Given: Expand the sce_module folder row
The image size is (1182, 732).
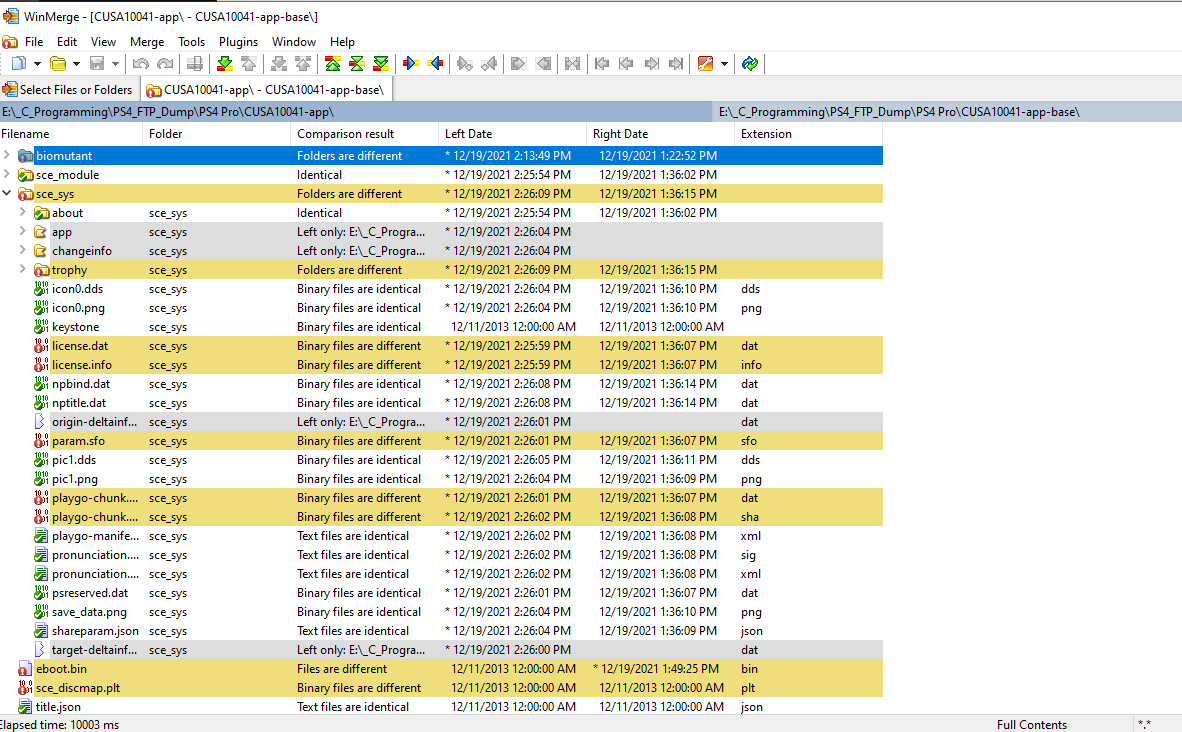Looking at the screenshot, I should point(7,174).
